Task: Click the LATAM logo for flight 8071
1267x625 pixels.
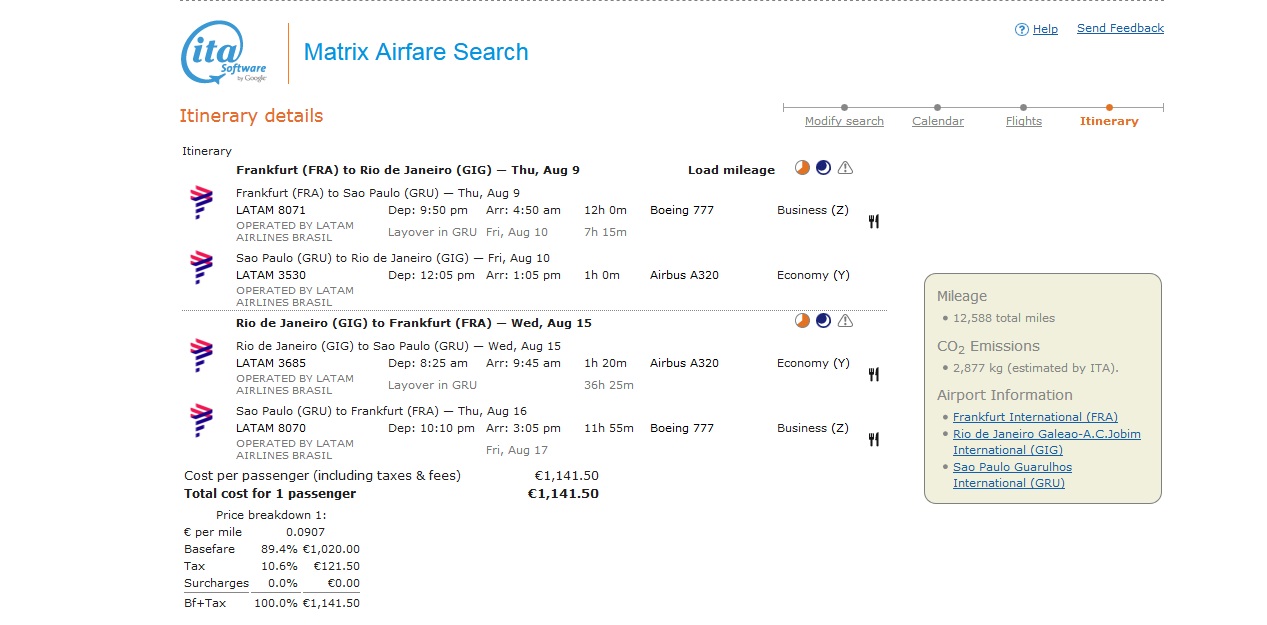Action: pos(202,203)
